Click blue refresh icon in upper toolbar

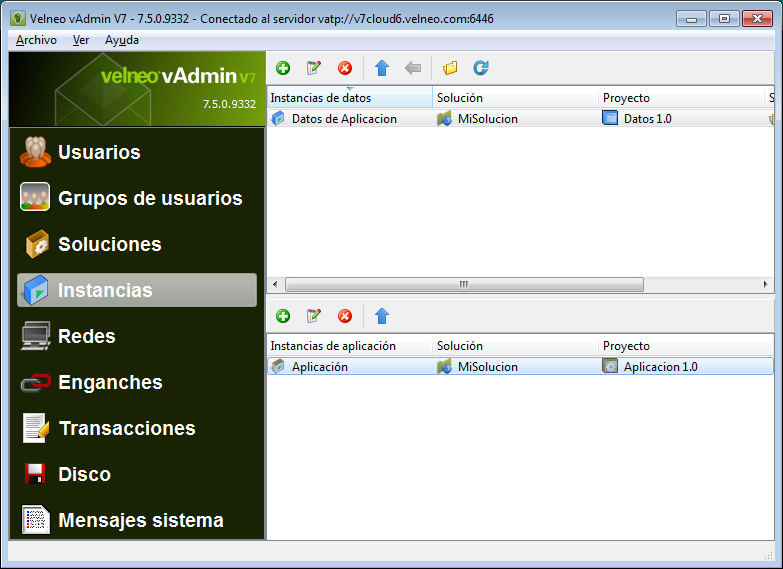coord(481,68)
